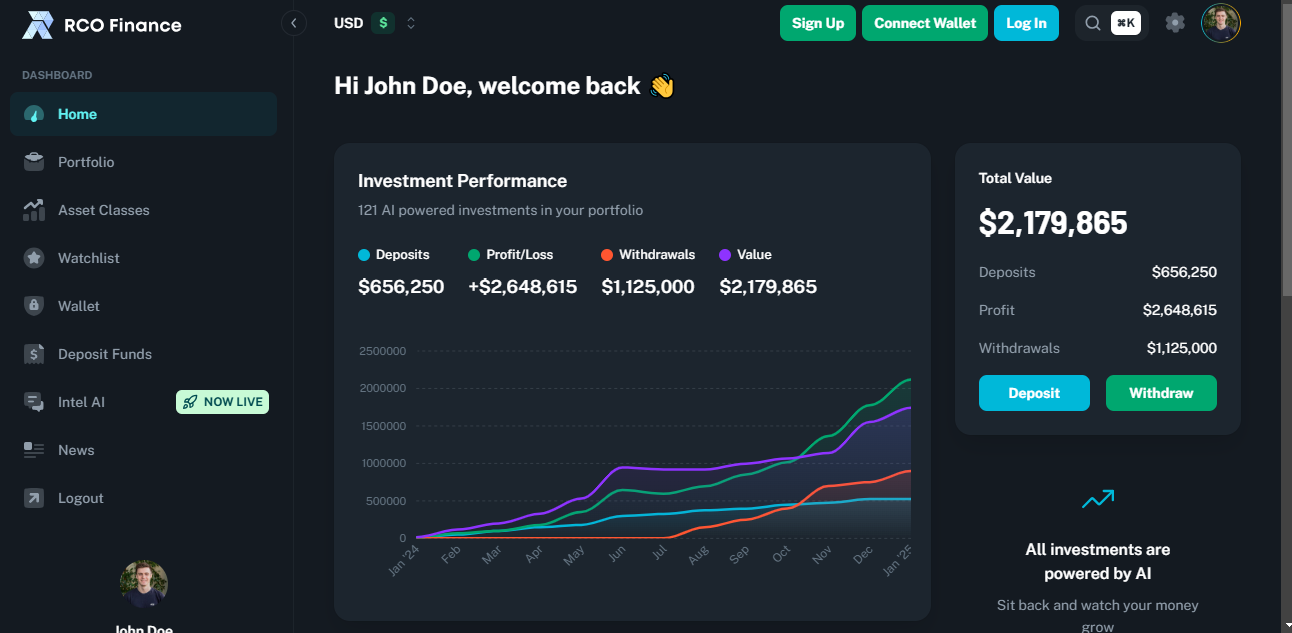Select the Asset Classes sidebar icon
This screenshot has height=633, width=1292.
click(33, 209)
